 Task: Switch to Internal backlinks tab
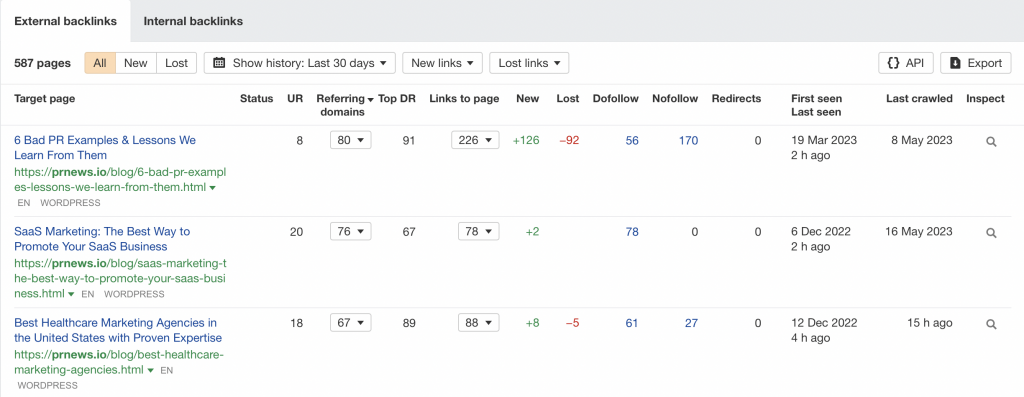[x=193, y=21]
